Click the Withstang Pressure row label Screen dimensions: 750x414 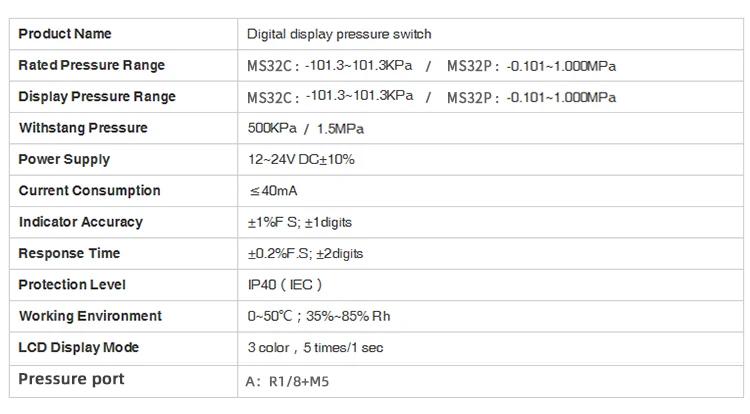click(83, 128)
